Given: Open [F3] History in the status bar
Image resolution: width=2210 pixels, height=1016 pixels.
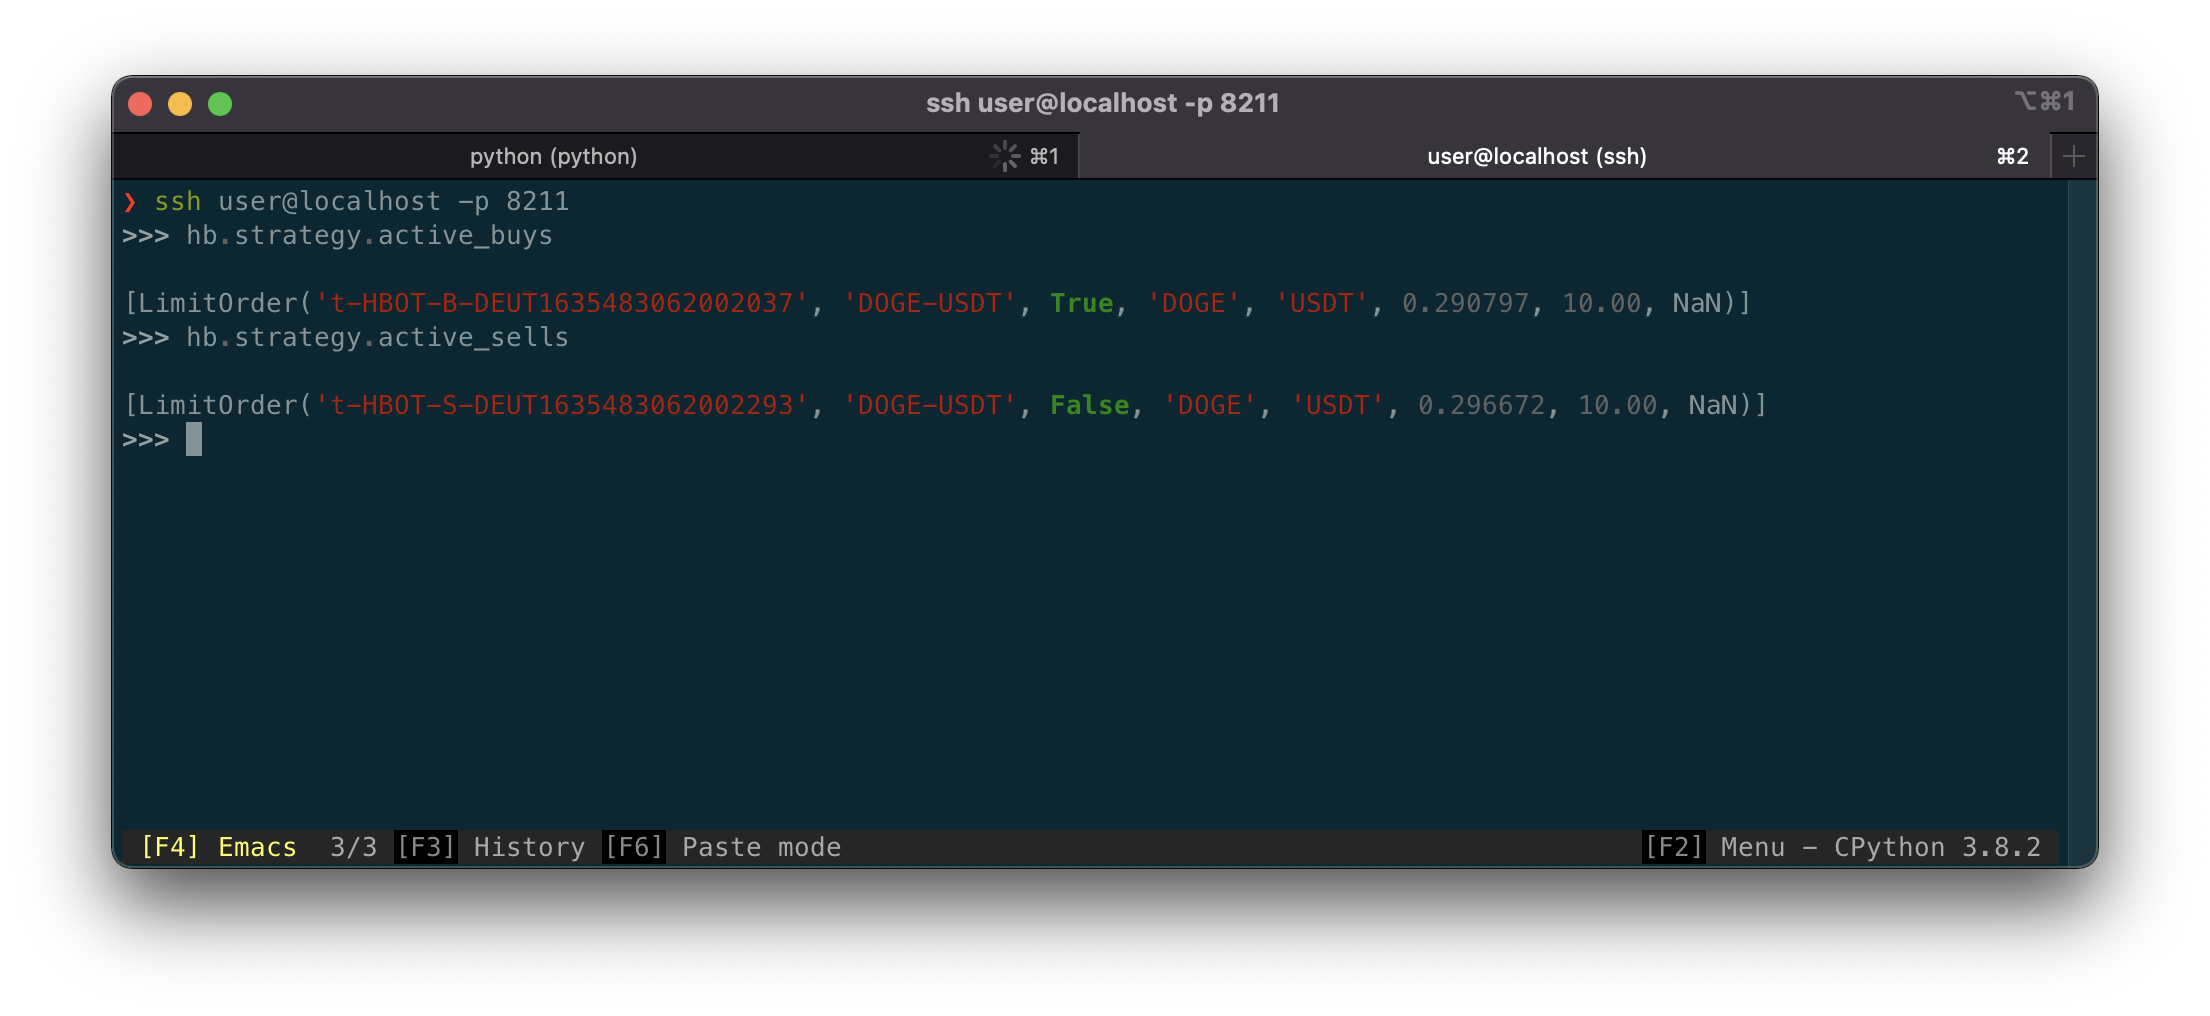Looking at the screenshot, I should (490, 847).
